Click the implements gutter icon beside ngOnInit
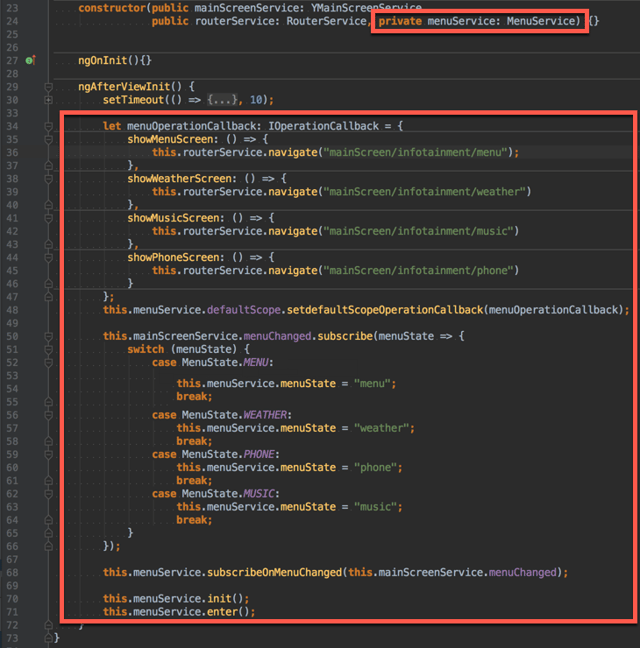 pyautogui.click(x=30, y=60)
